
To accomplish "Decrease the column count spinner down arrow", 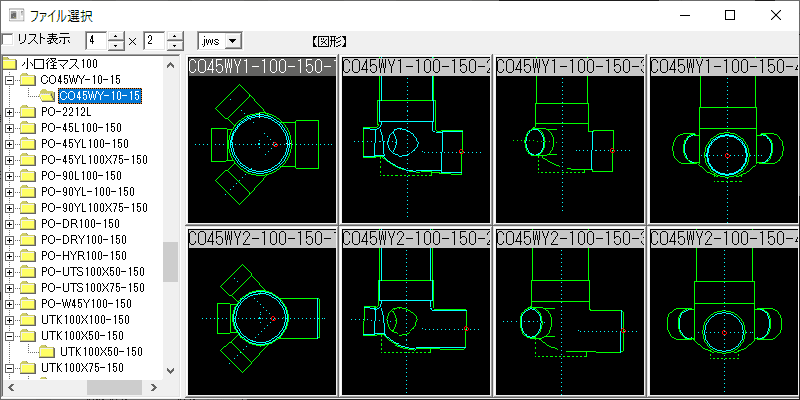I will pos(117,45).
